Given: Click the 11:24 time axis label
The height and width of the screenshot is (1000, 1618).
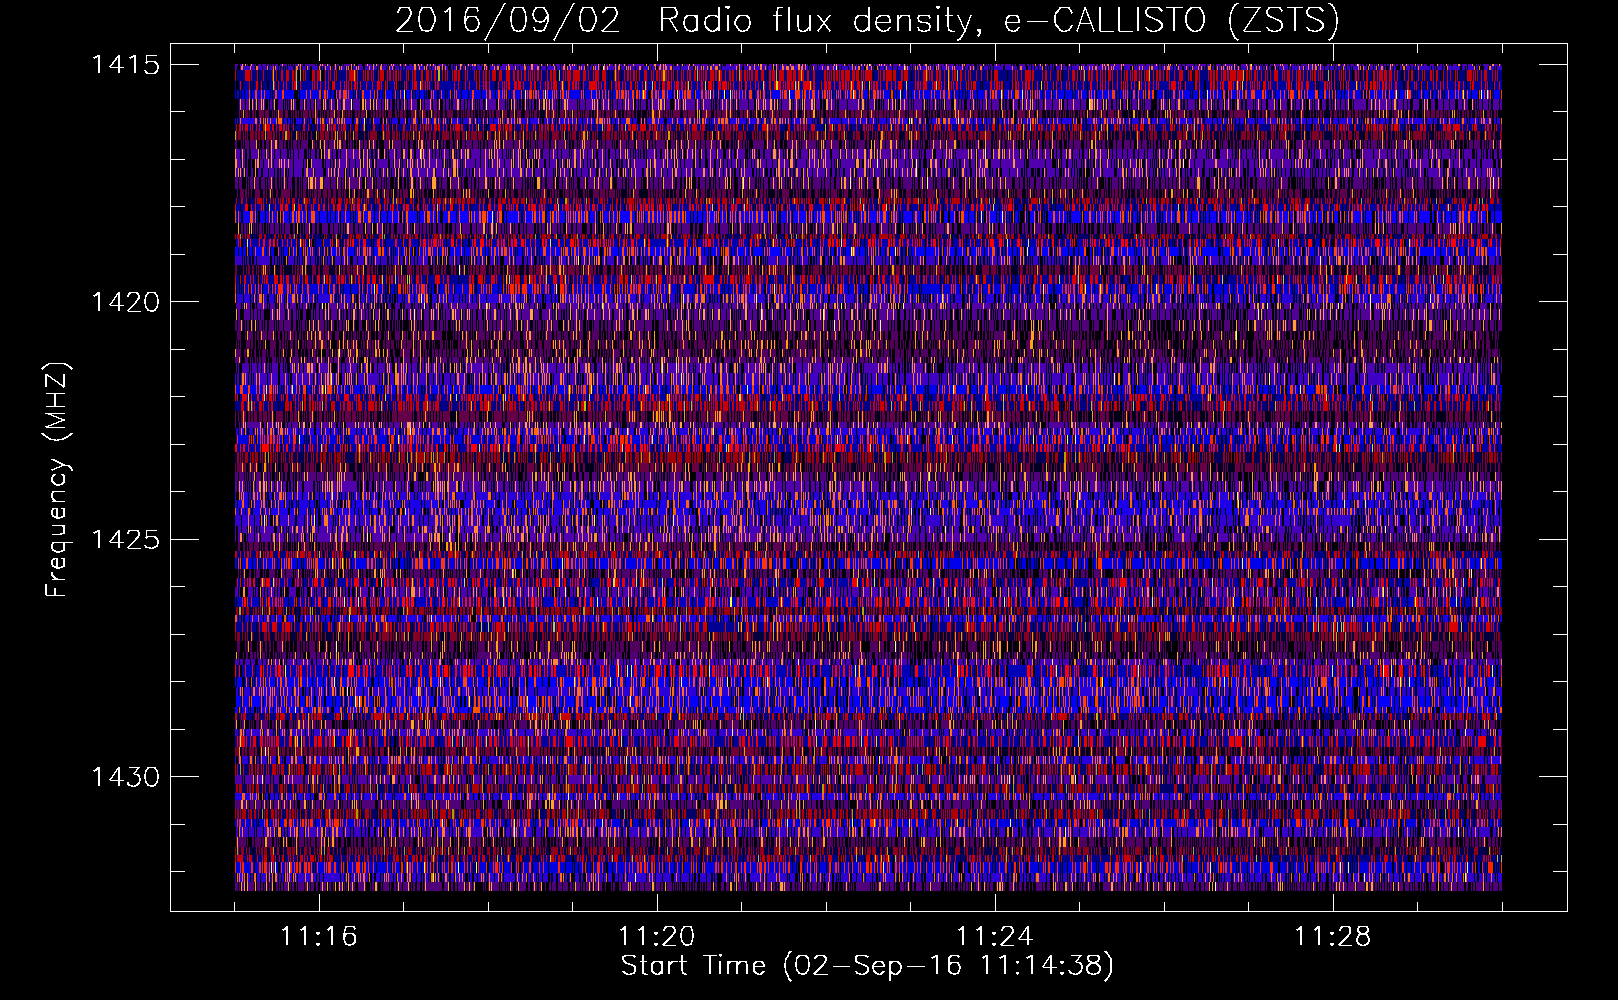Looking at the screenshot, I should click(x=995, y=937).
